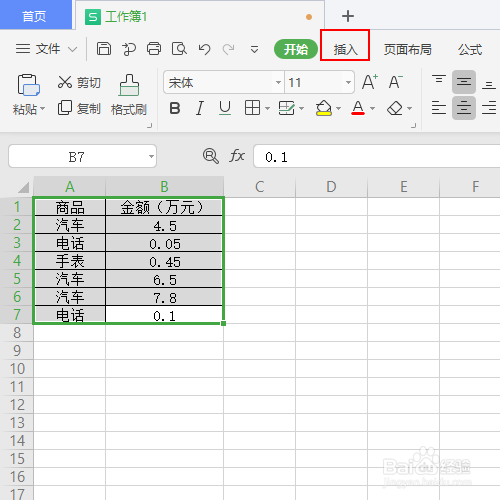Viewport: 500px width, 500px height.
Task: Click the cell borders icon
Action: click(x=252, y=108)
